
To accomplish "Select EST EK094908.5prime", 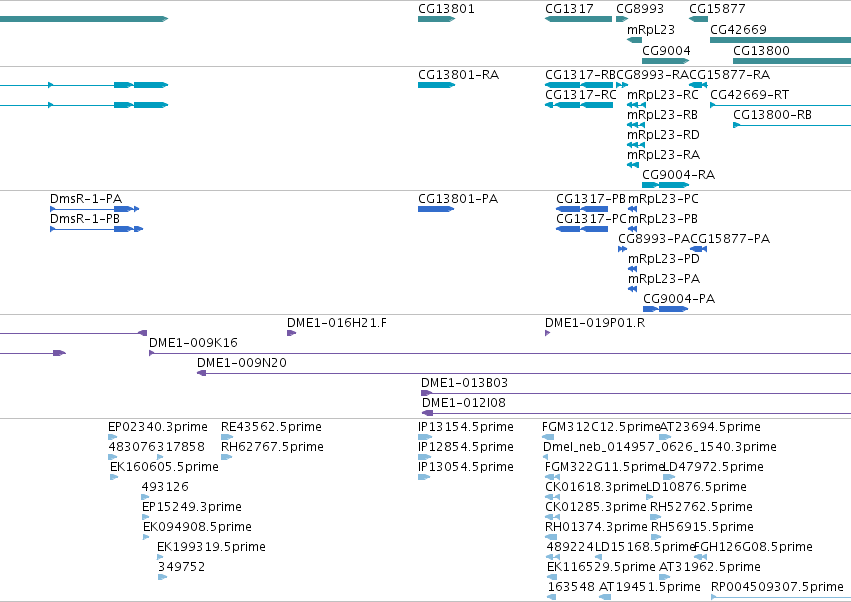I will [x=198, y=528].
